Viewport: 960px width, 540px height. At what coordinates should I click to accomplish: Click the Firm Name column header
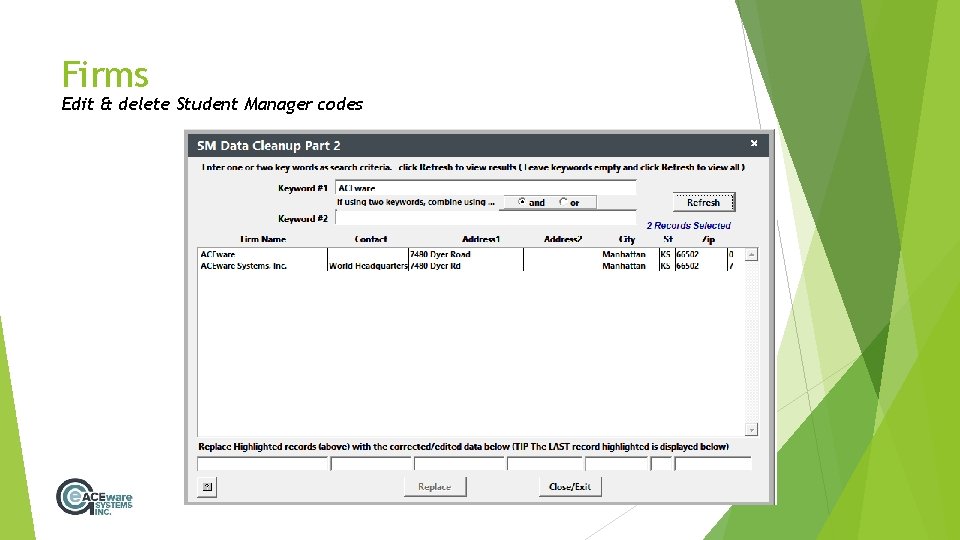pyautogui.click(x=263, y=239)
